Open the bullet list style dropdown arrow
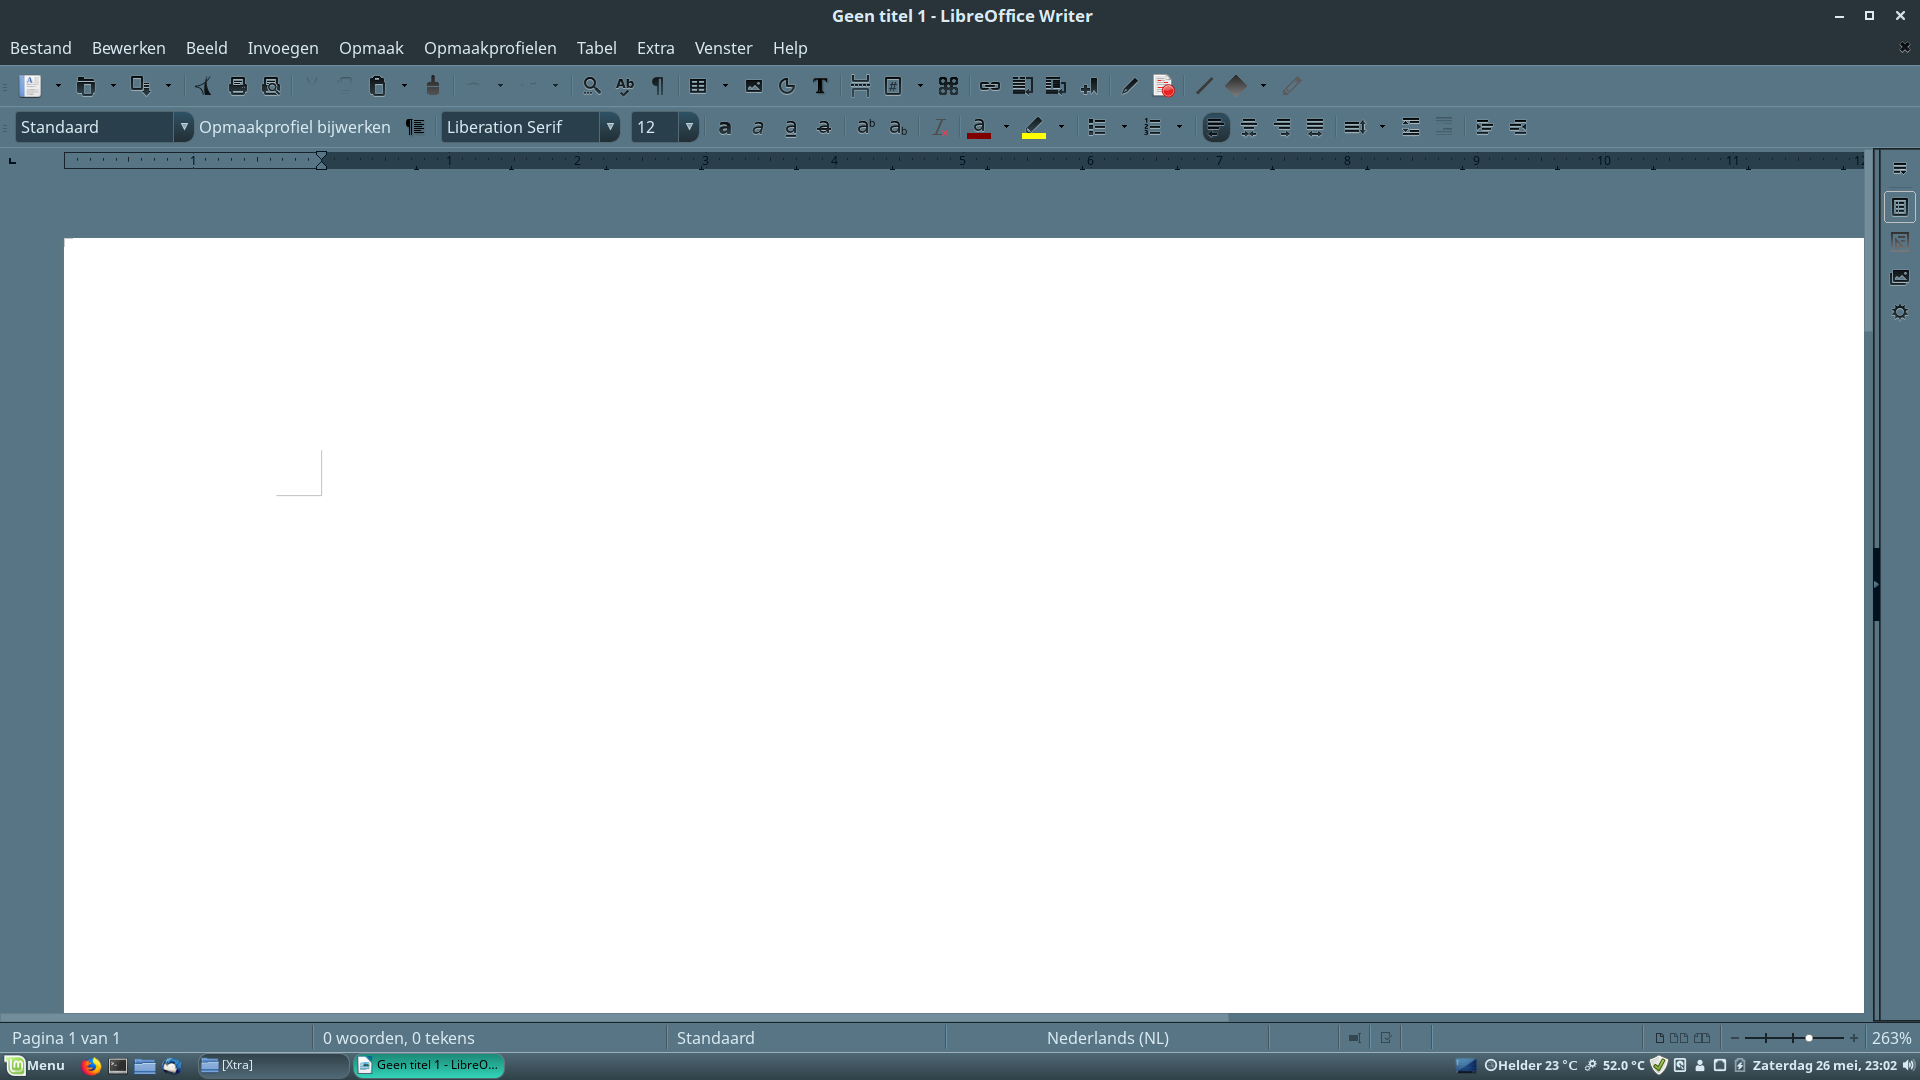1920x1080 pixels. 1124,127
